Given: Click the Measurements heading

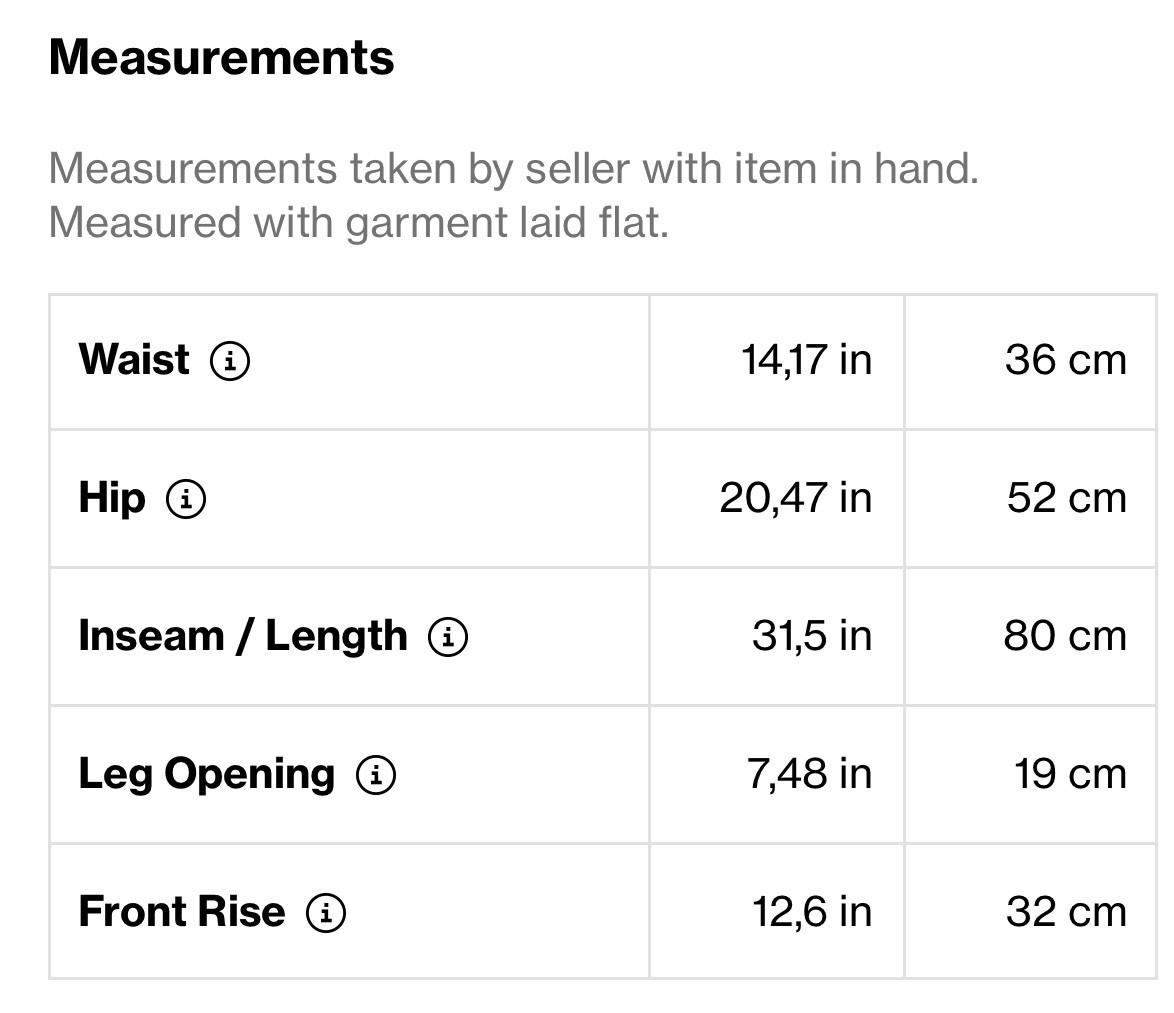Looking at the screenshot, I should [x=221, y=57].
